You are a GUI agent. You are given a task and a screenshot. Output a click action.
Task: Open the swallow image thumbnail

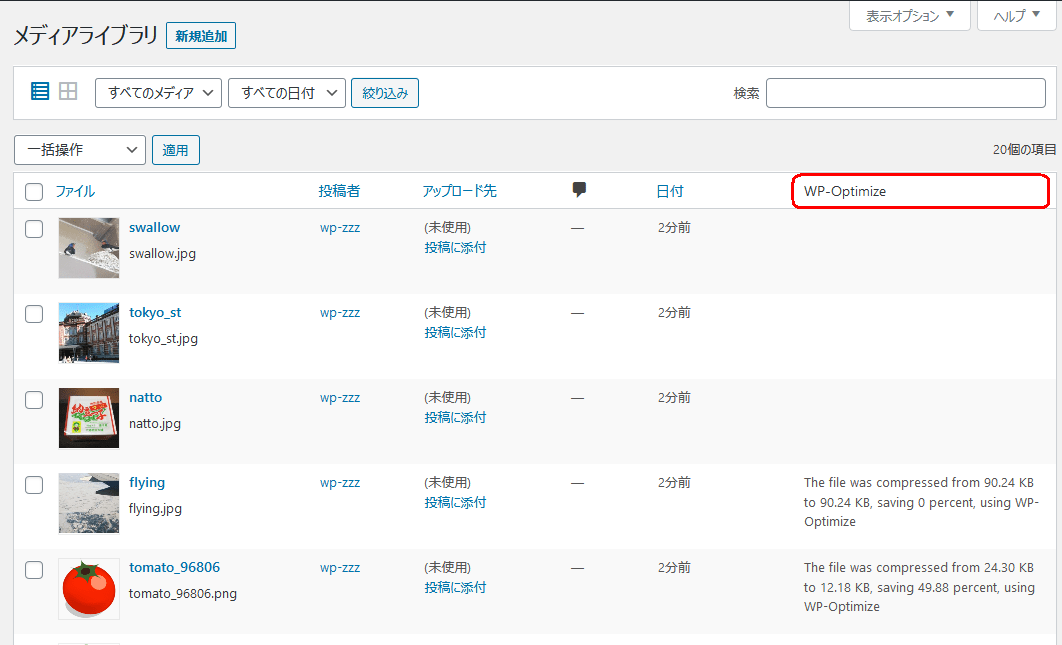(89, 248)
